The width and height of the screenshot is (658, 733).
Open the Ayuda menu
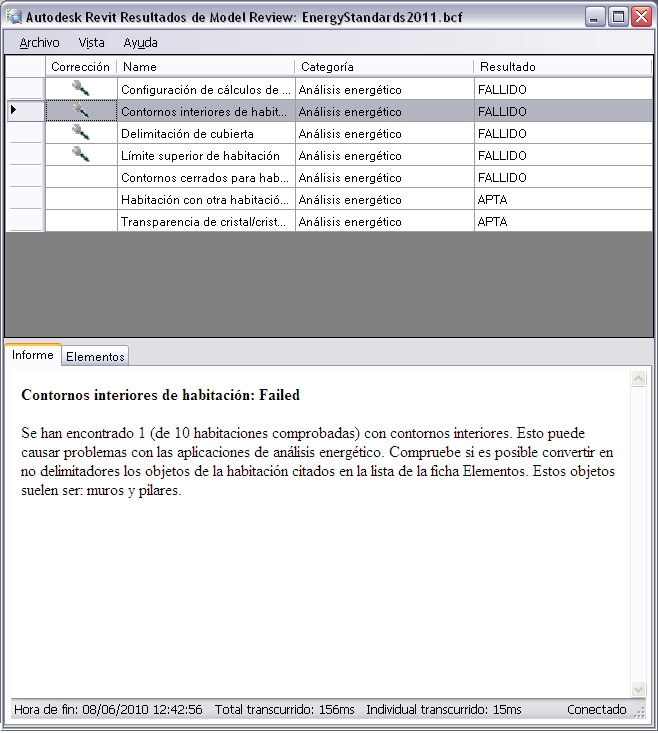click(x=140, y=43)
